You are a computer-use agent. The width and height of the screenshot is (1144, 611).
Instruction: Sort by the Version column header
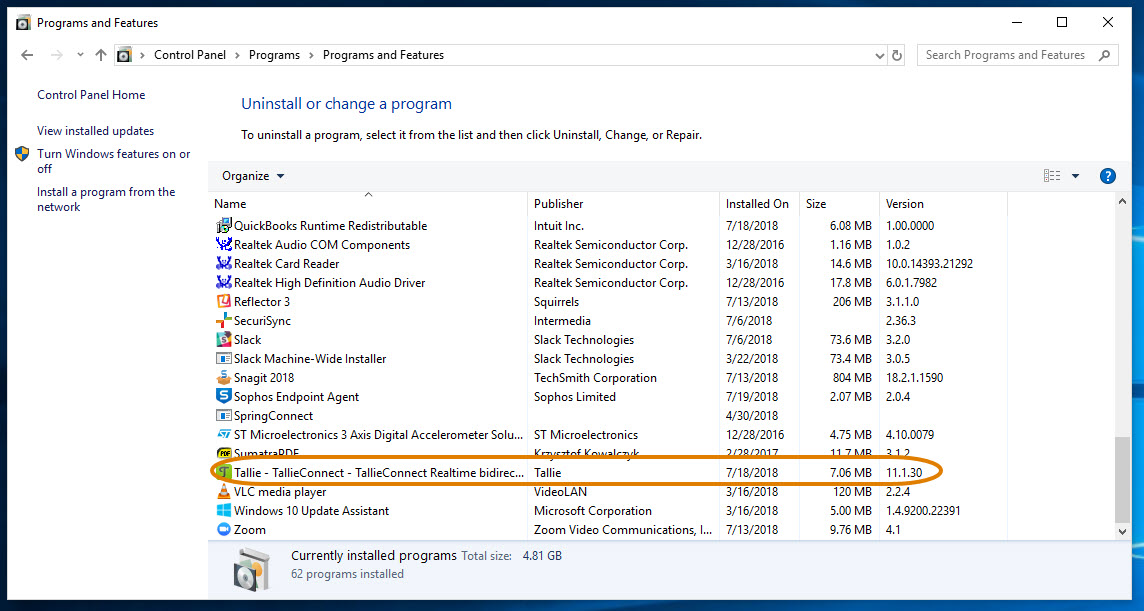(x=943, y=204)
